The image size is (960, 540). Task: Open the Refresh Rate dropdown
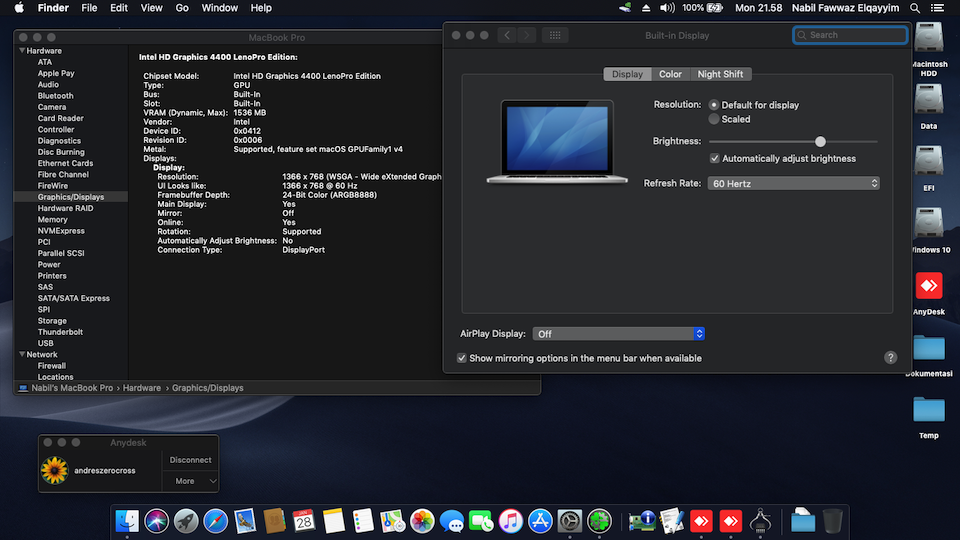point(793,183)
